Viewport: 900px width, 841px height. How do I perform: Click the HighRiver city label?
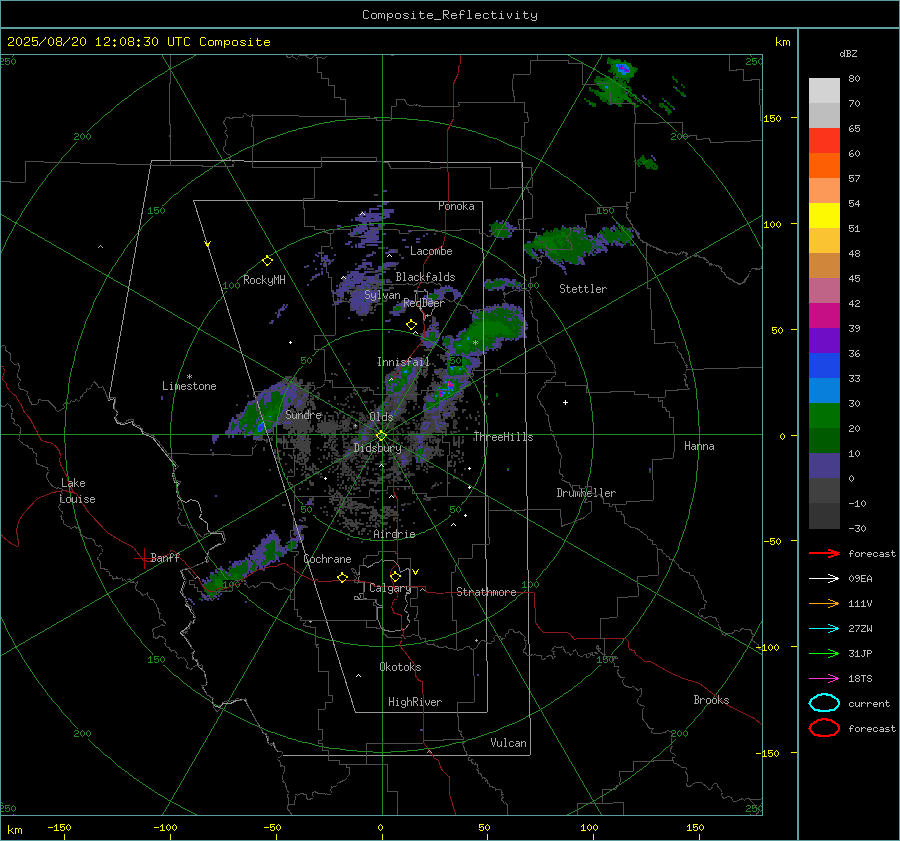tap(415, 702)
